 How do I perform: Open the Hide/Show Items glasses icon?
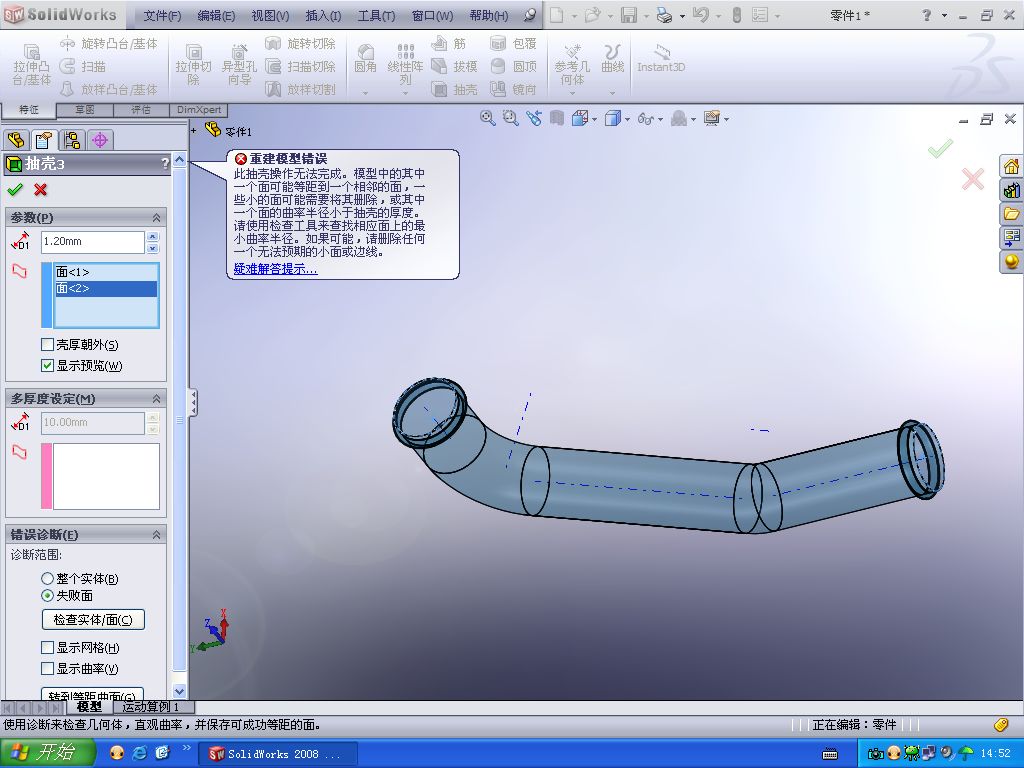645,118
